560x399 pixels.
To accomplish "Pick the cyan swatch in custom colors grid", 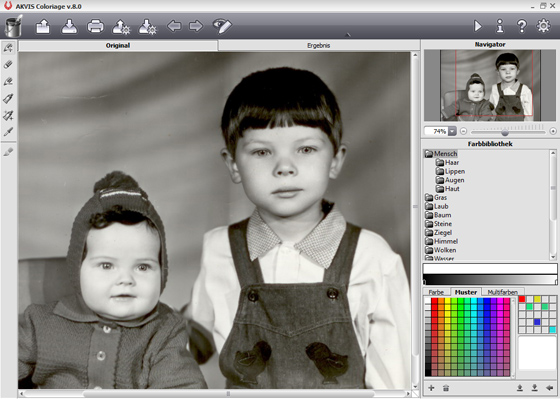I will (552, 329).
